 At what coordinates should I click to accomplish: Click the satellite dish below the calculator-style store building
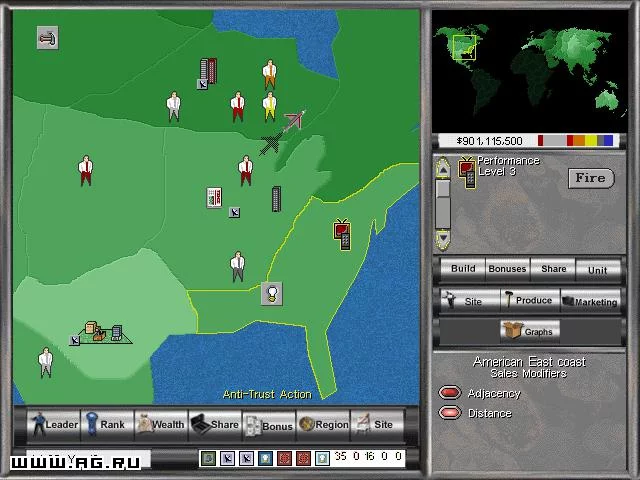234,212
